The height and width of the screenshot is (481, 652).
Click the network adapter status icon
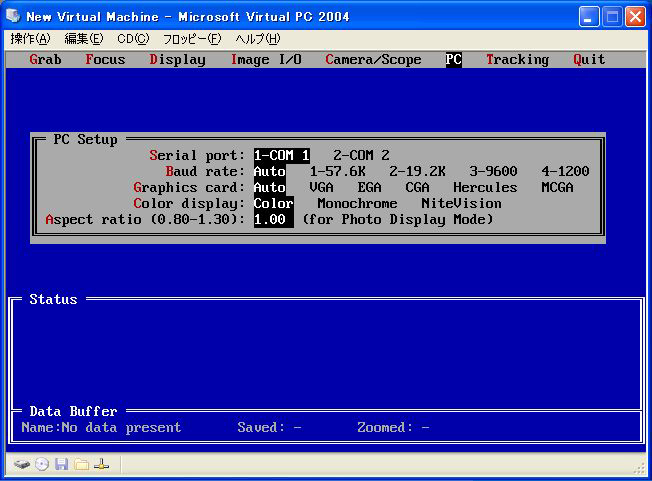[x=101, y=464]
